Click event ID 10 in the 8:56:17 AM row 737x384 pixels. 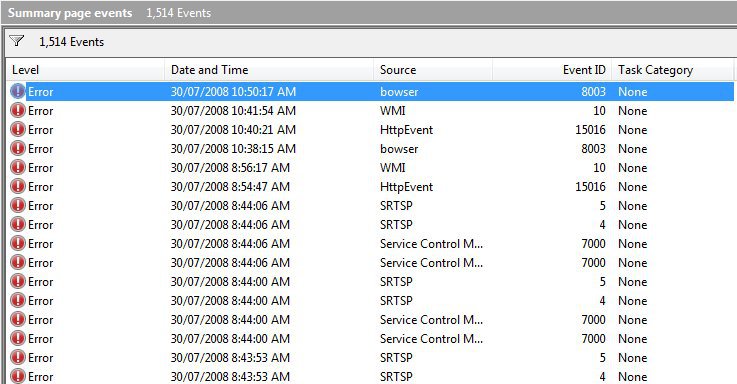[599, 167]
